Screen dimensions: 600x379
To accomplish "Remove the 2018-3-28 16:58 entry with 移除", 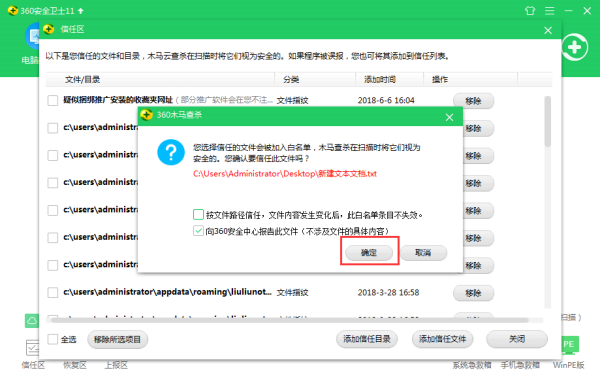I will (473, 293).
